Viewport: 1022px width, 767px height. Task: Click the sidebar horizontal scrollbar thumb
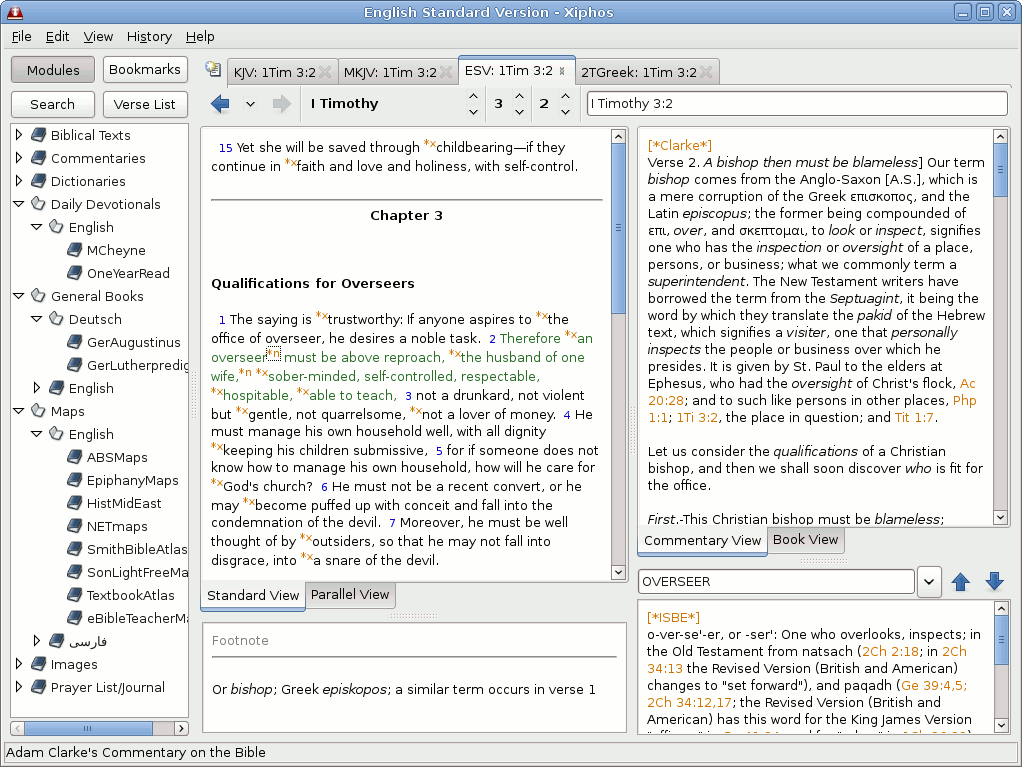(88, 728)
